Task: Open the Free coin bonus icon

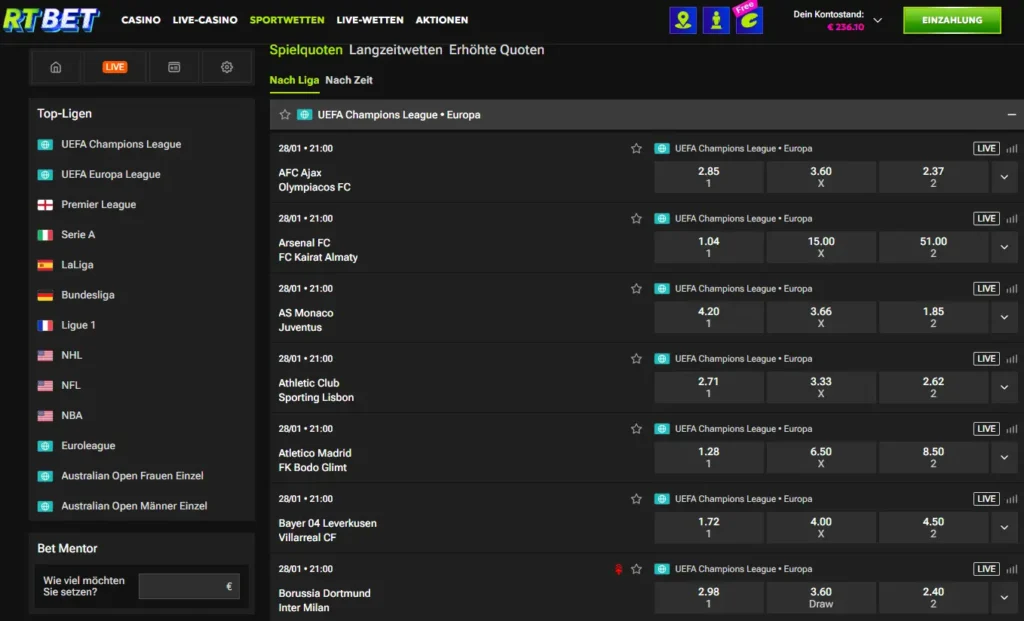Action: [x=749, y=20]
